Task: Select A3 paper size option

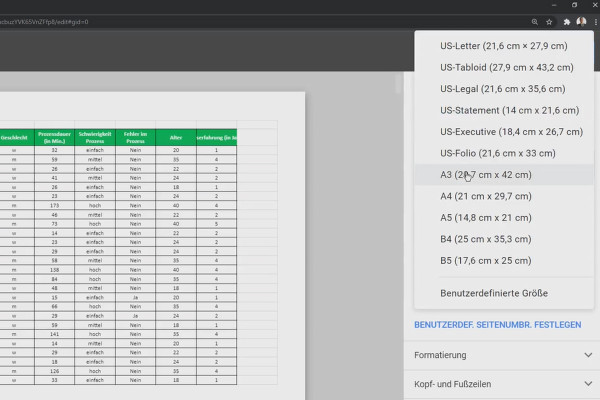Action: coord(504,175)
